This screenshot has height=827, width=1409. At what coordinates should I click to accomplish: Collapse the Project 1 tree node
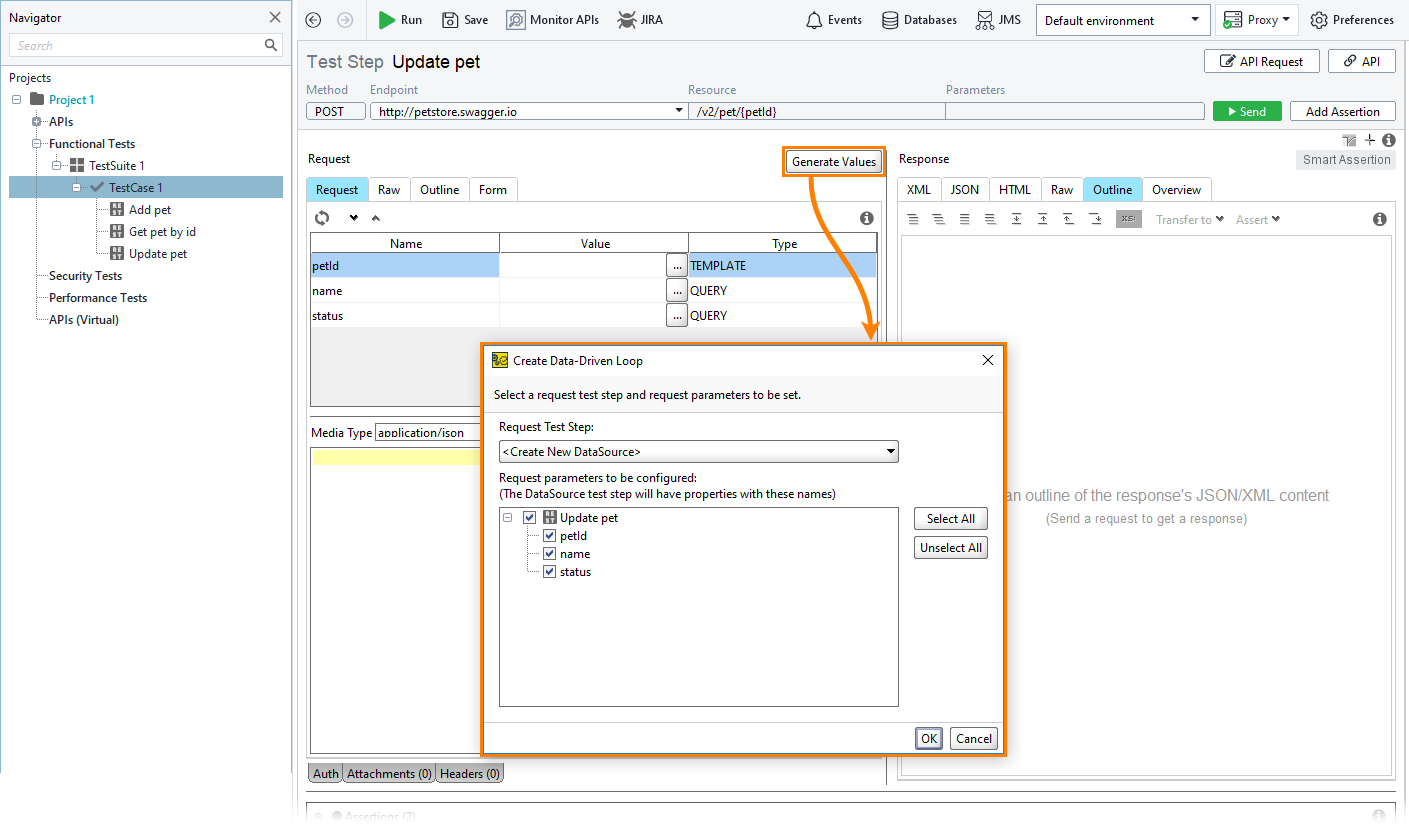coord(16,100)
